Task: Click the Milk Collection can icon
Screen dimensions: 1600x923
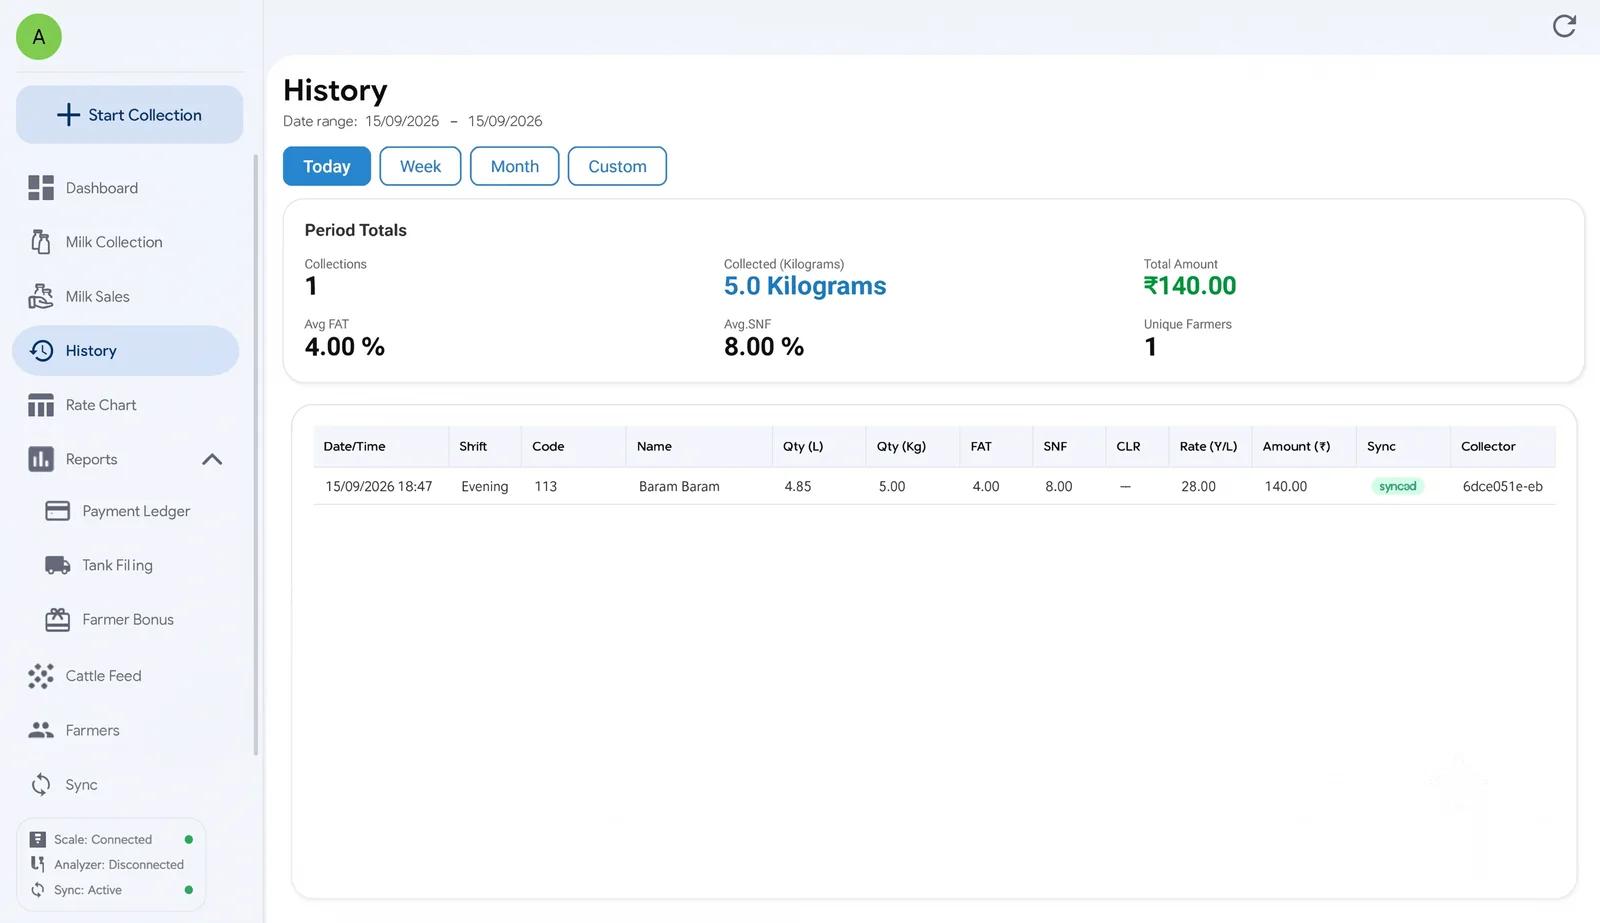Action: point(41,242)
